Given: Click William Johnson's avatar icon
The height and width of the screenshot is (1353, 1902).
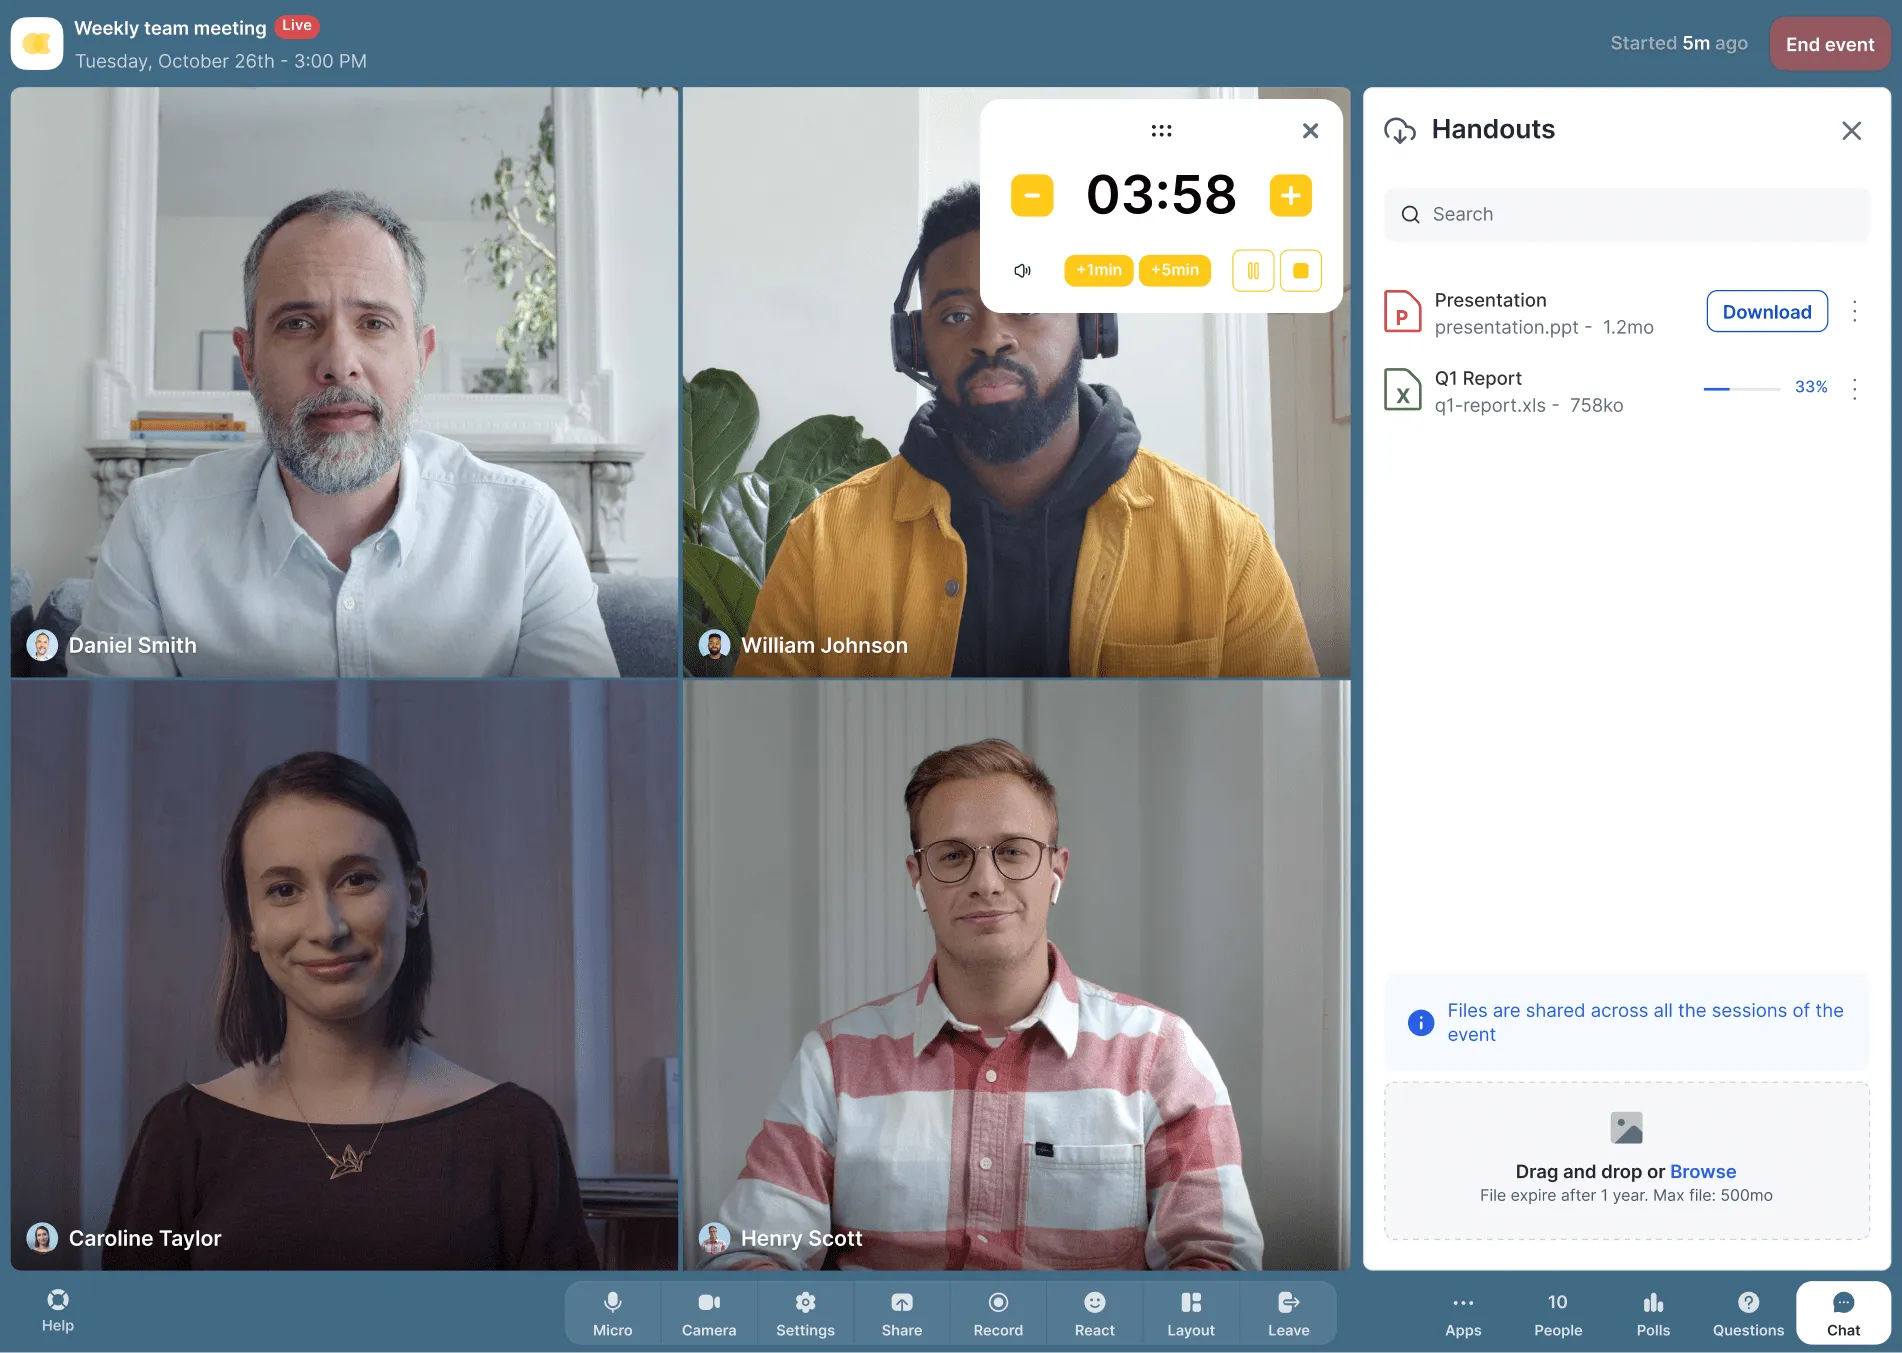Looking at the screenshot, I should click(714, 645).
